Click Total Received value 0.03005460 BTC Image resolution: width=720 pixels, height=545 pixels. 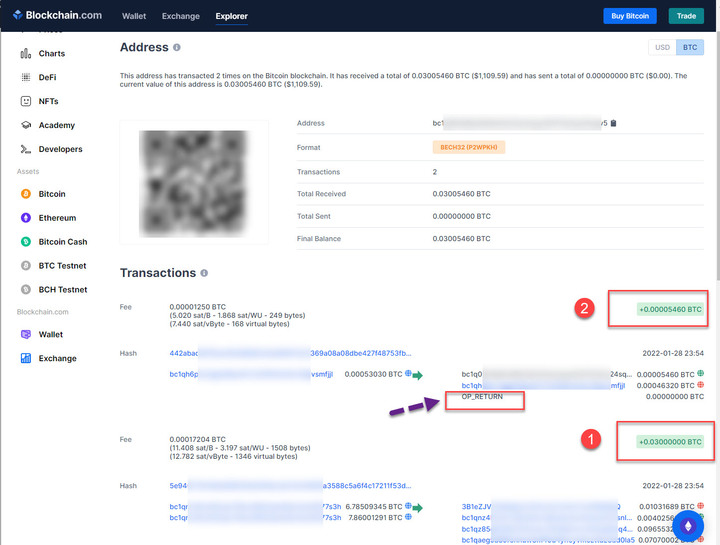click(x=461, y=194)
